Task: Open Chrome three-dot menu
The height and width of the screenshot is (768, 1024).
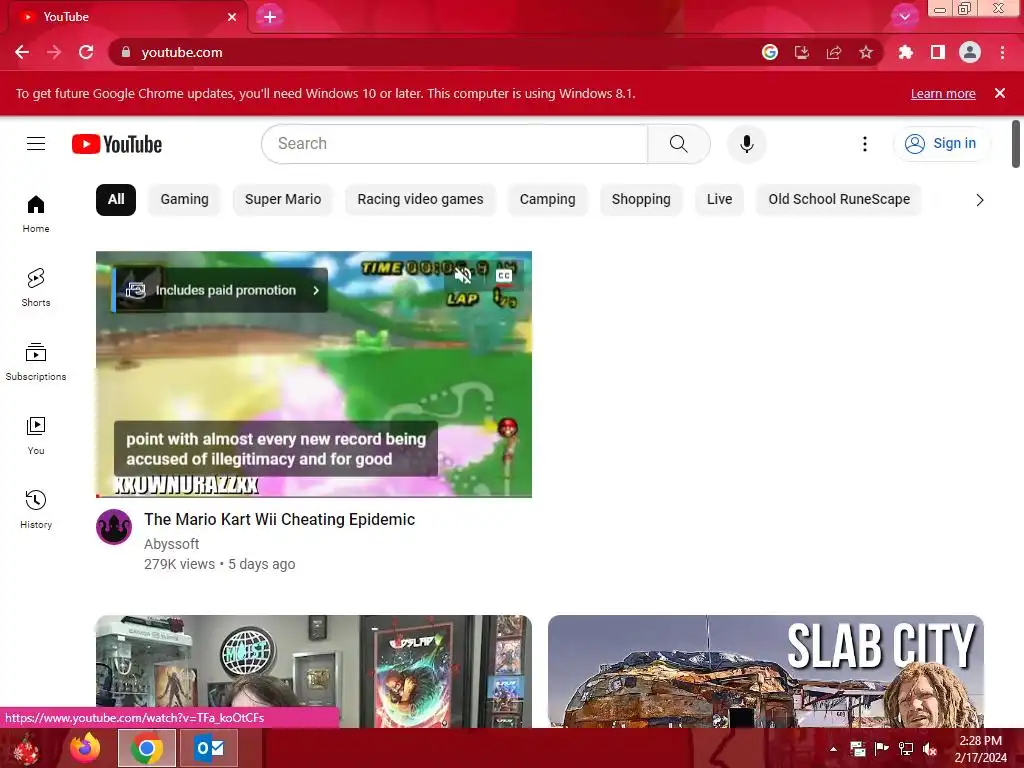Action: (1002, 52)
